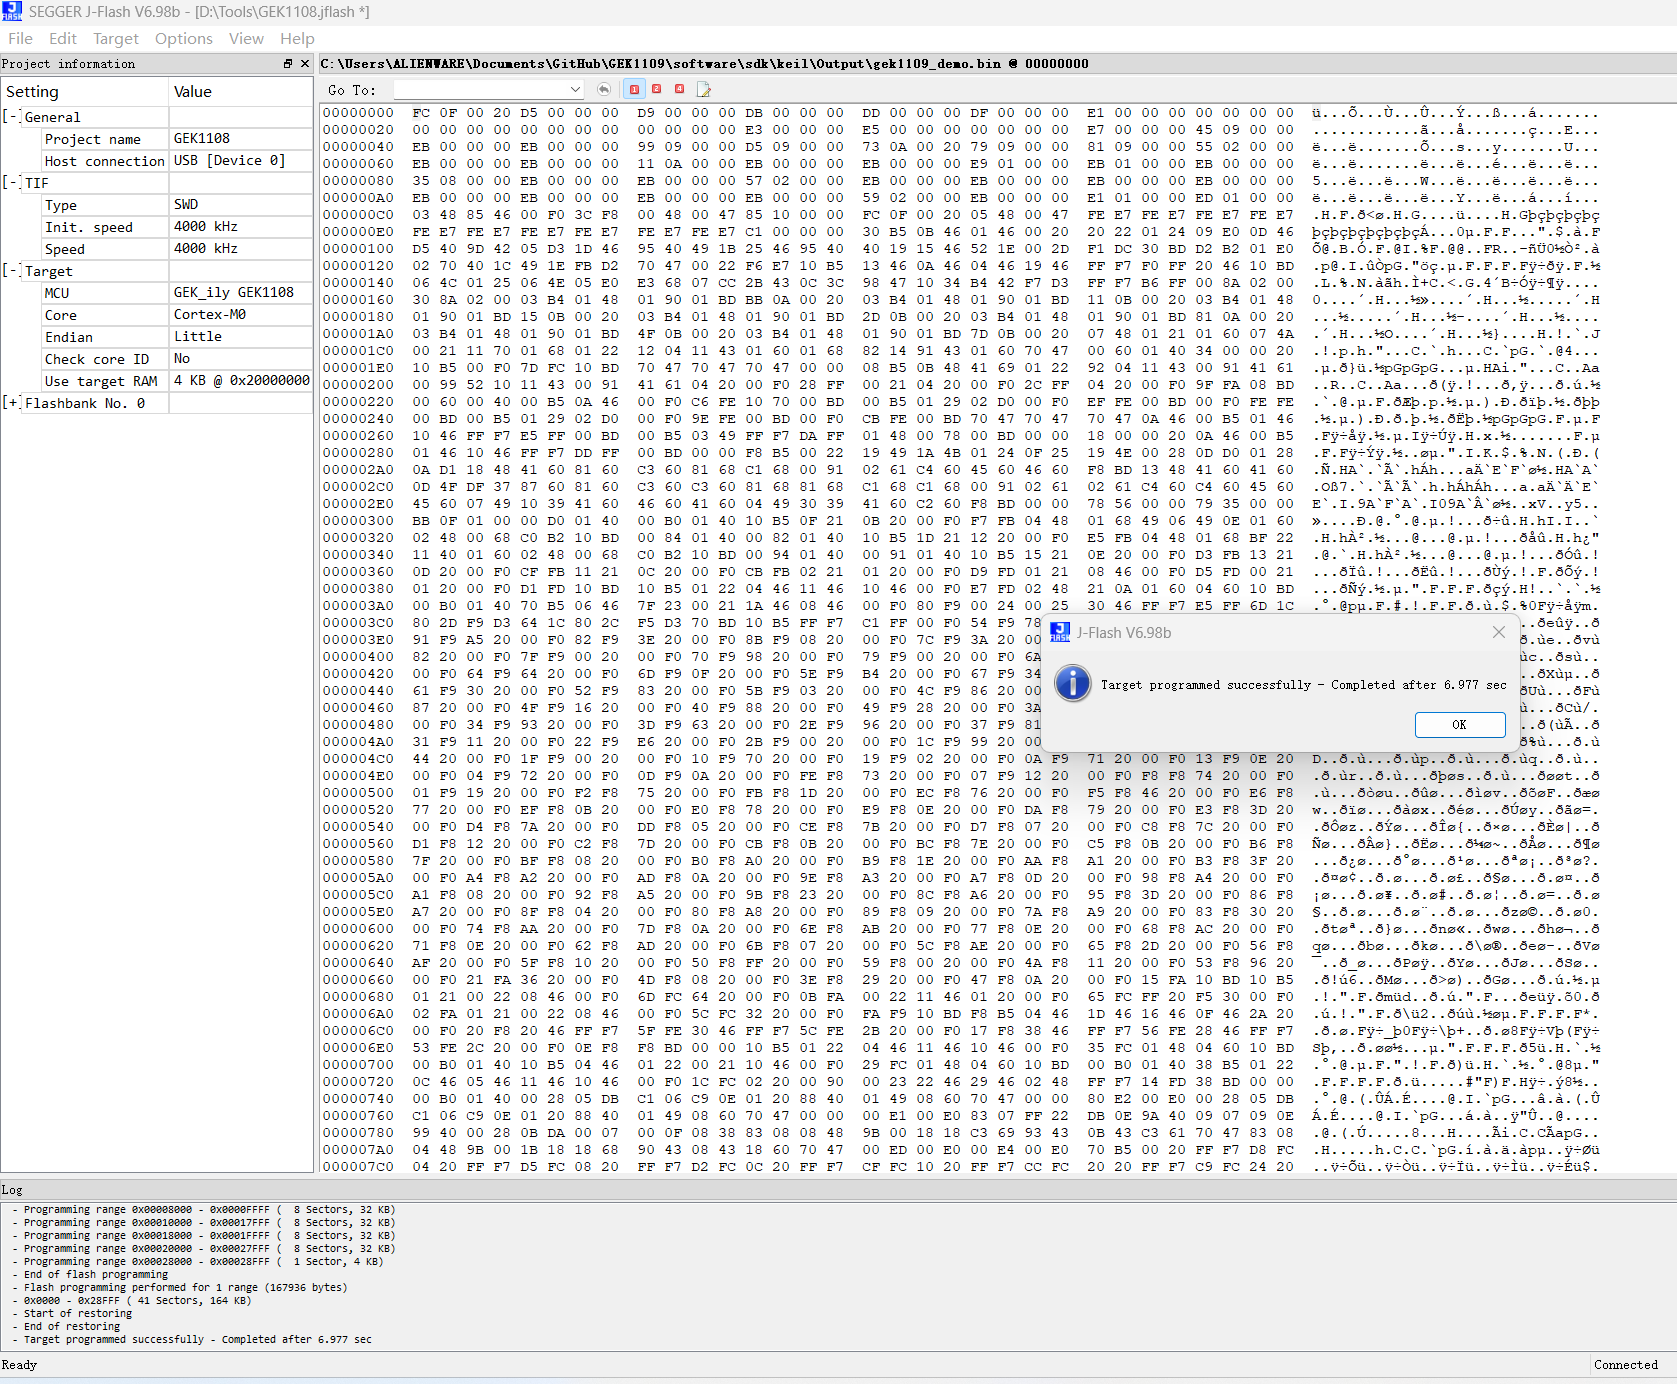Screen dimensions: 1677x1384
Task: Select the Type setting row under TIF
Action: click(x=157, y=205)
